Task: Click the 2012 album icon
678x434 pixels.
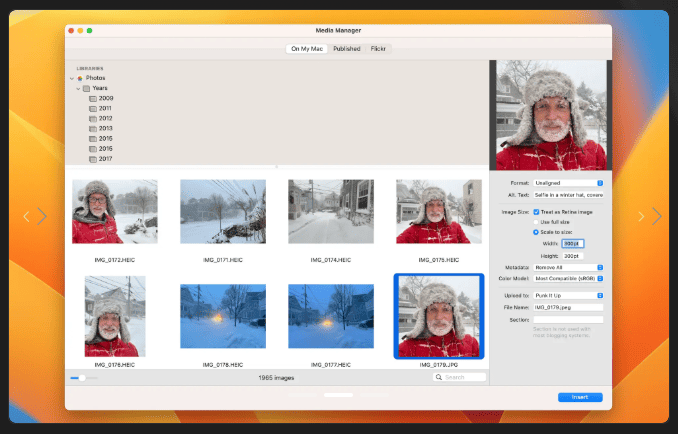Action: pyautogui.click(x=93, y=118)
